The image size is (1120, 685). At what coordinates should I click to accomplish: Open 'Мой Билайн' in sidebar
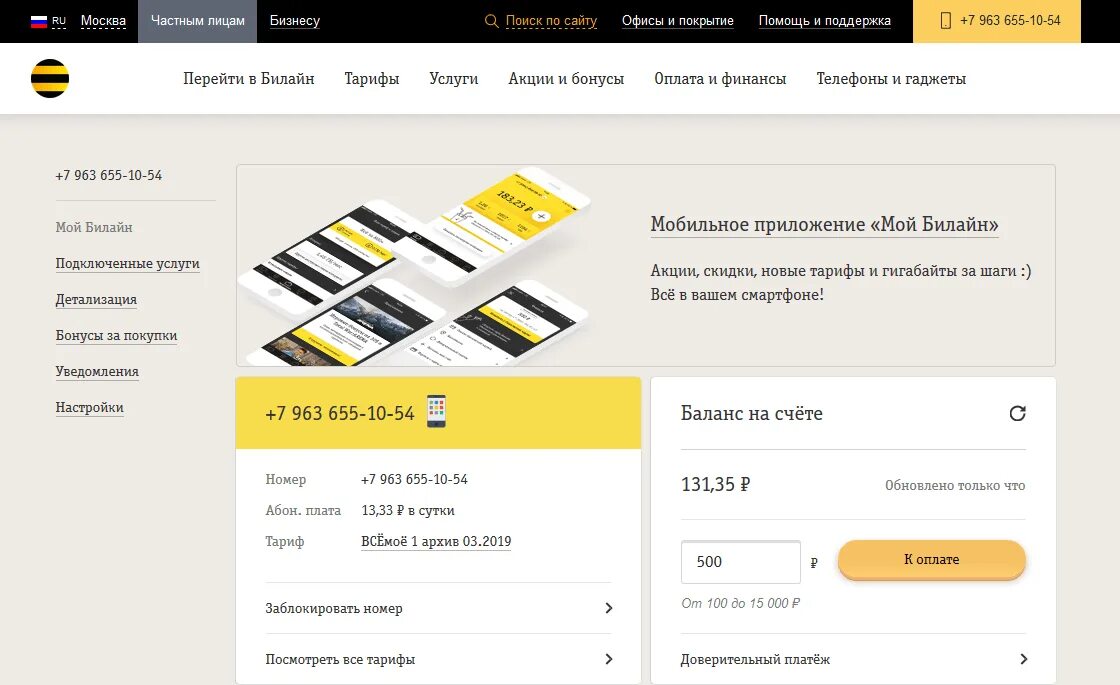click(x=94, y=227)
